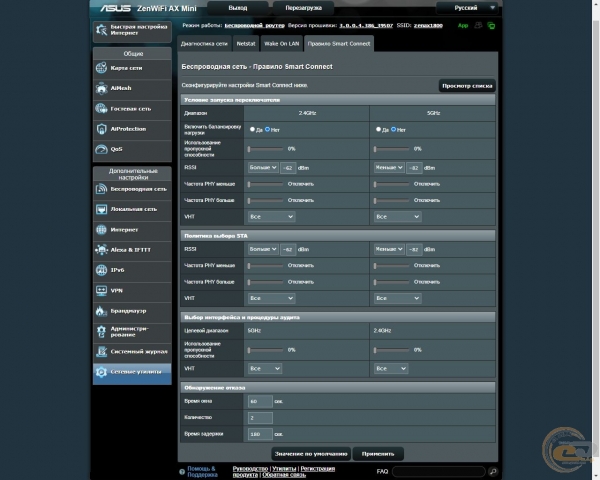Click the Administration (Администрирование) gear icon
The height and width of the screenshot is (480, 600).
pos(101,331)
